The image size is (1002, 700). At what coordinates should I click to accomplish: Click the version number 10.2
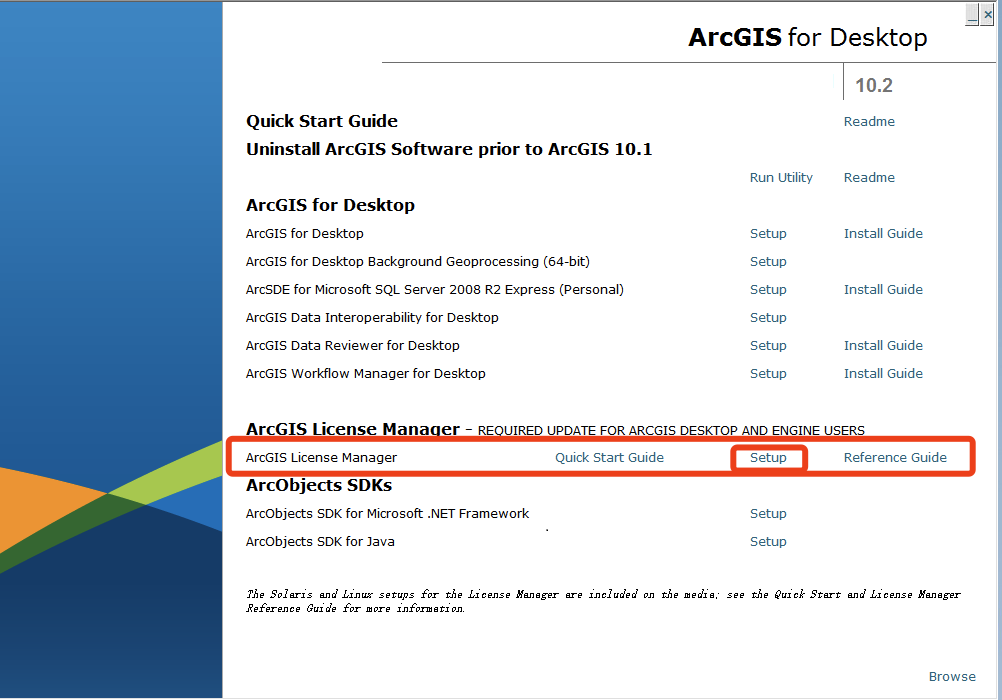(874, 86)
